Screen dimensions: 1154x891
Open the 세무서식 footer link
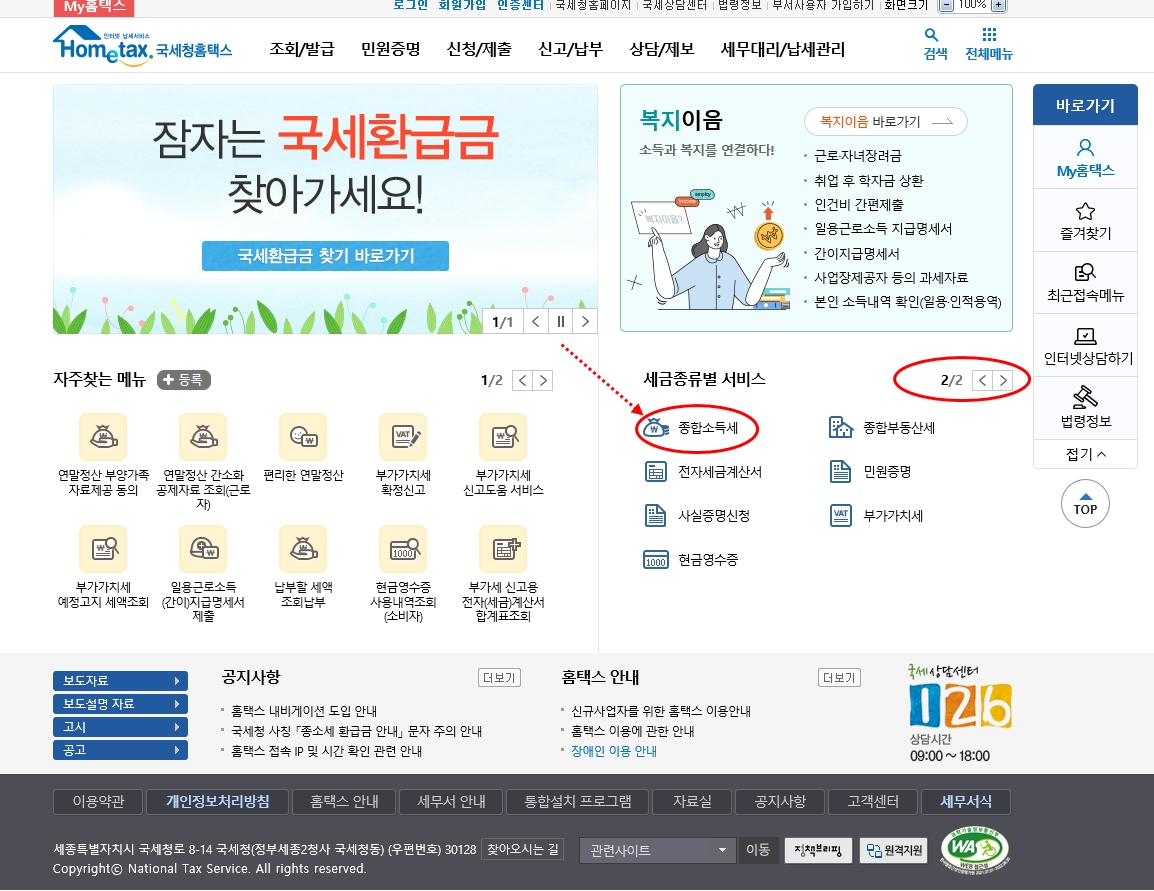pyautogui.click(x=966, y=801)
